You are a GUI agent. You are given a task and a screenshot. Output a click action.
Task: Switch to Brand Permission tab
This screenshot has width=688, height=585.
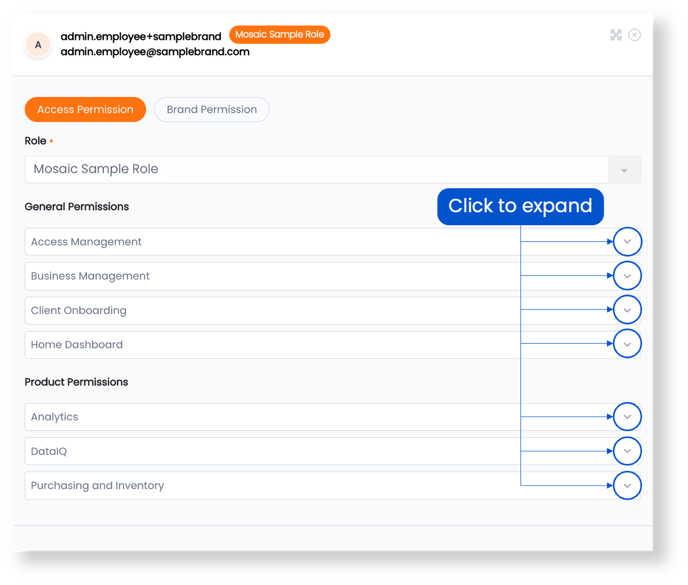pos(211,109)
